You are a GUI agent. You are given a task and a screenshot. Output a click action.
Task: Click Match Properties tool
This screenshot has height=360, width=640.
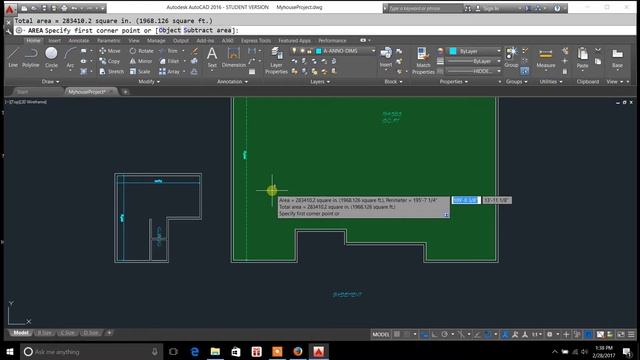(x=423, y=60)
